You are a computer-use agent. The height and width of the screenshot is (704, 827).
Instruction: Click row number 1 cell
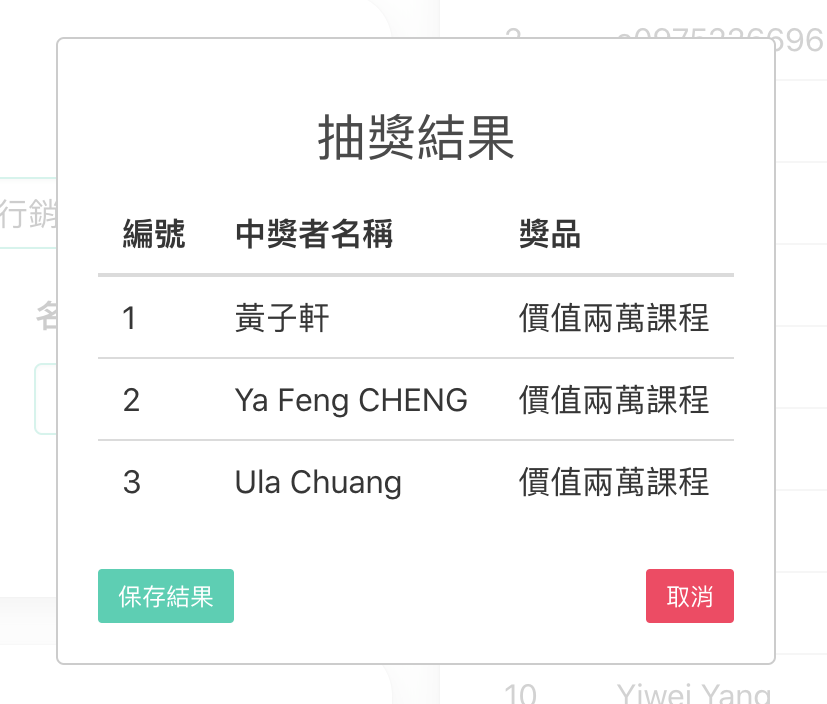pos(129,318)
